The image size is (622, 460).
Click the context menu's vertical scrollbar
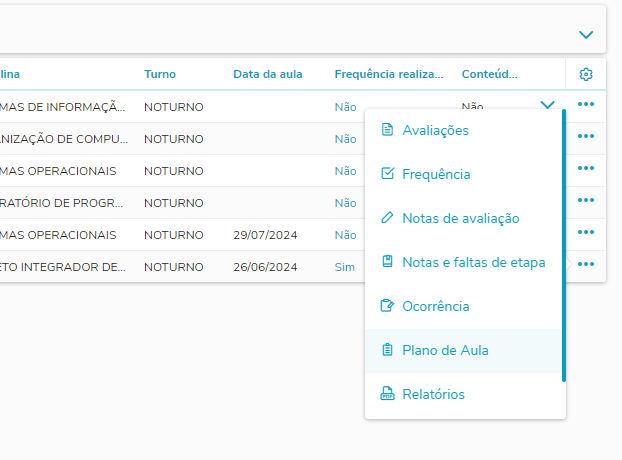(564, 245)
